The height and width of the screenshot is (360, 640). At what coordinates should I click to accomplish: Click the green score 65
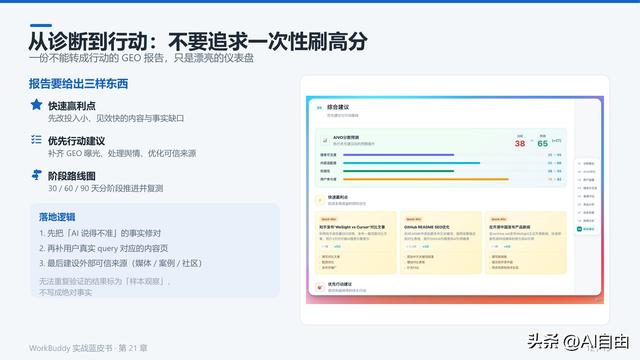542,143
